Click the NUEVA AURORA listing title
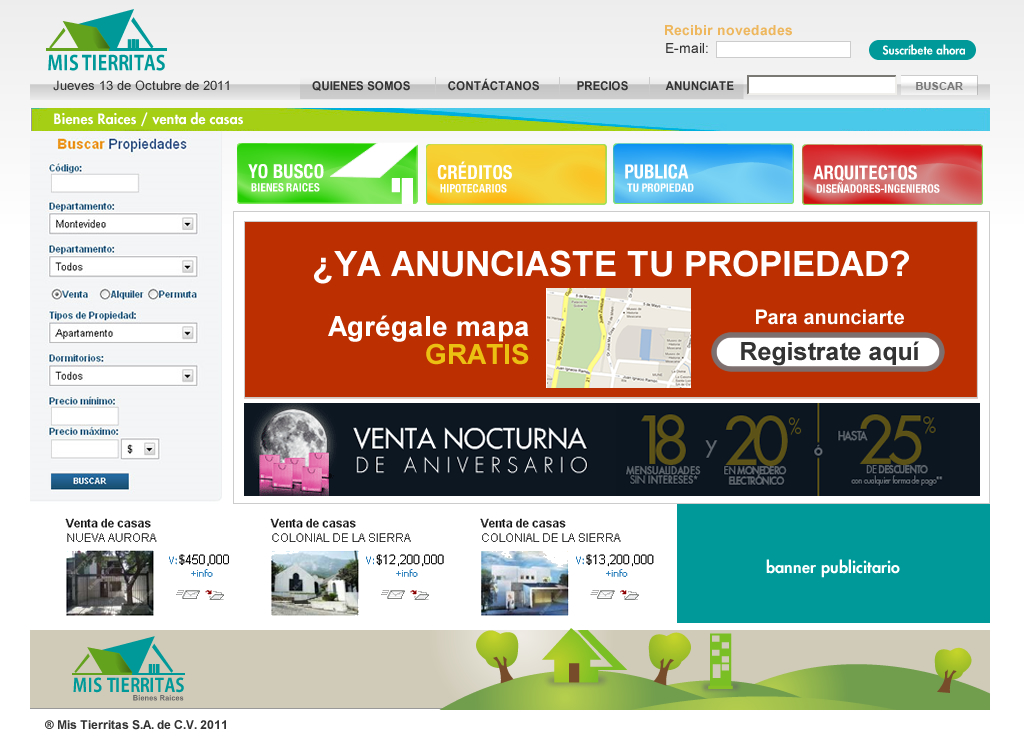The image size is (1024, 750). click(111, 538)
